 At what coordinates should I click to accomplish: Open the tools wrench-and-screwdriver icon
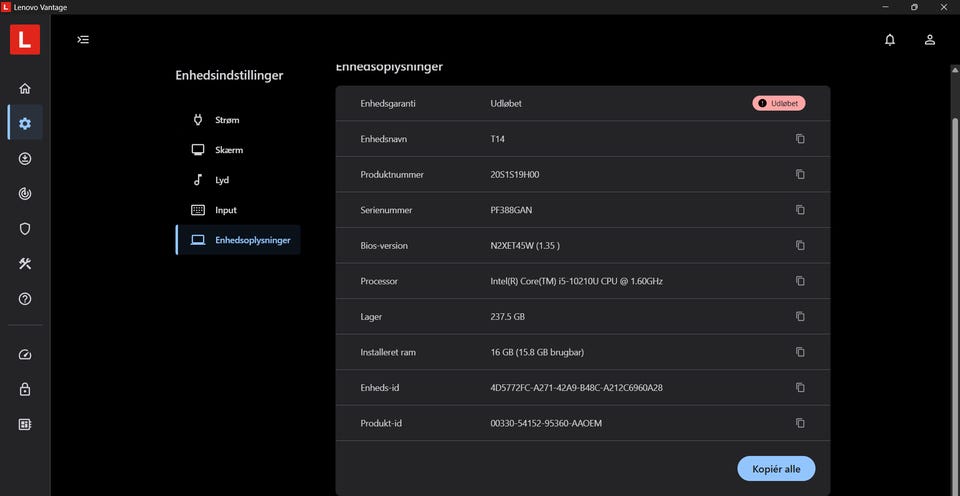point(25,264)
